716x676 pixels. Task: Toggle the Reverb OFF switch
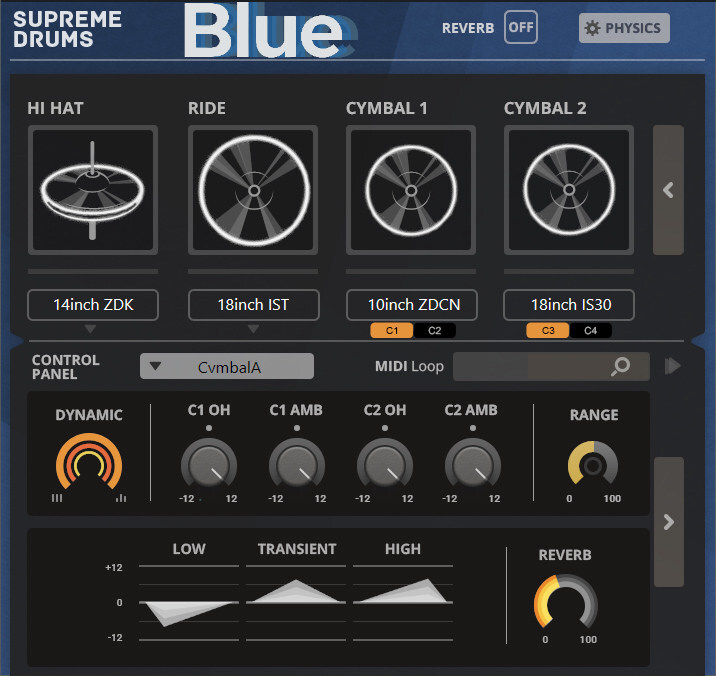click(520, 28)
